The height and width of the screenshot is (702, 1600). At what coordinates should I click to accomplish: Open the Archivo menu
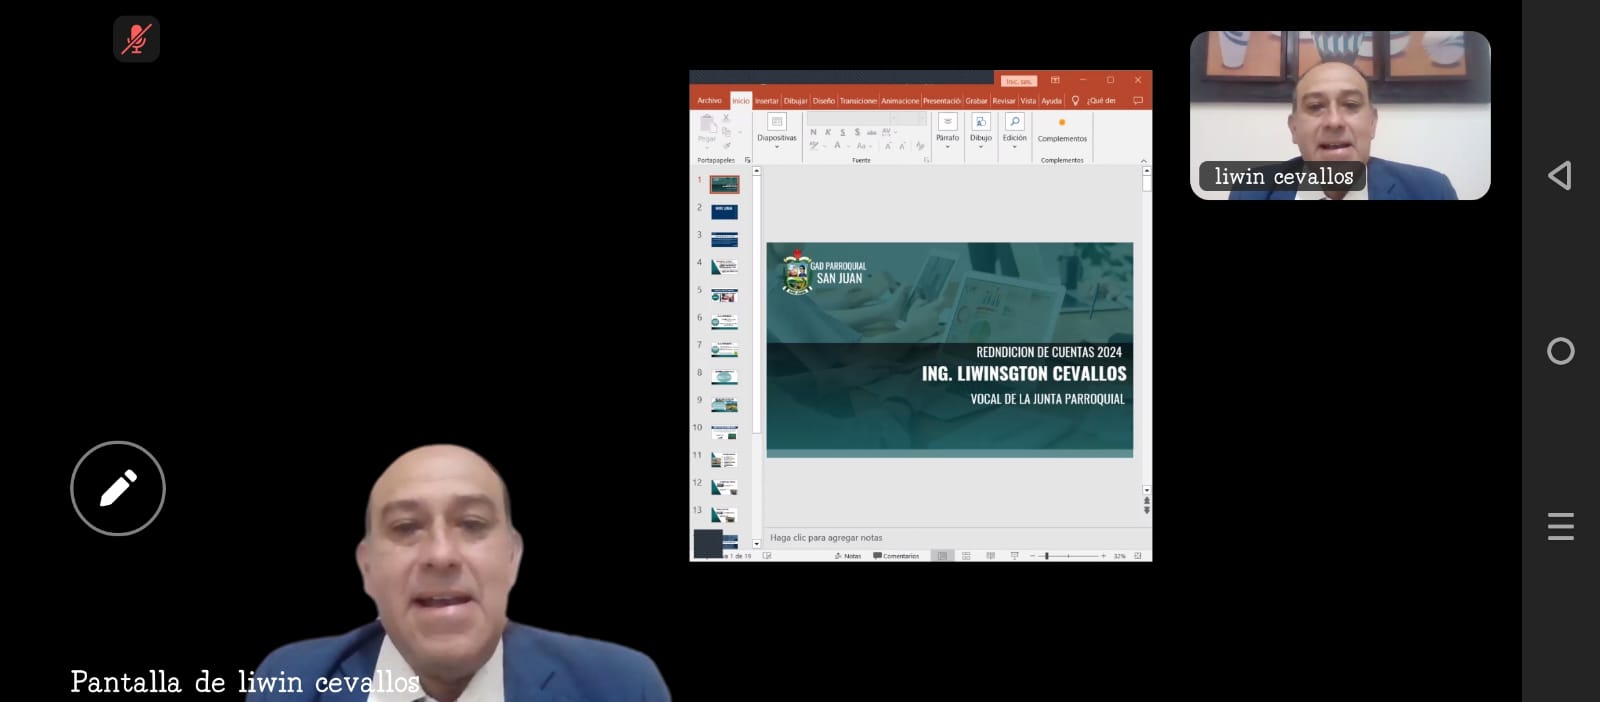(x=709, y=101)
